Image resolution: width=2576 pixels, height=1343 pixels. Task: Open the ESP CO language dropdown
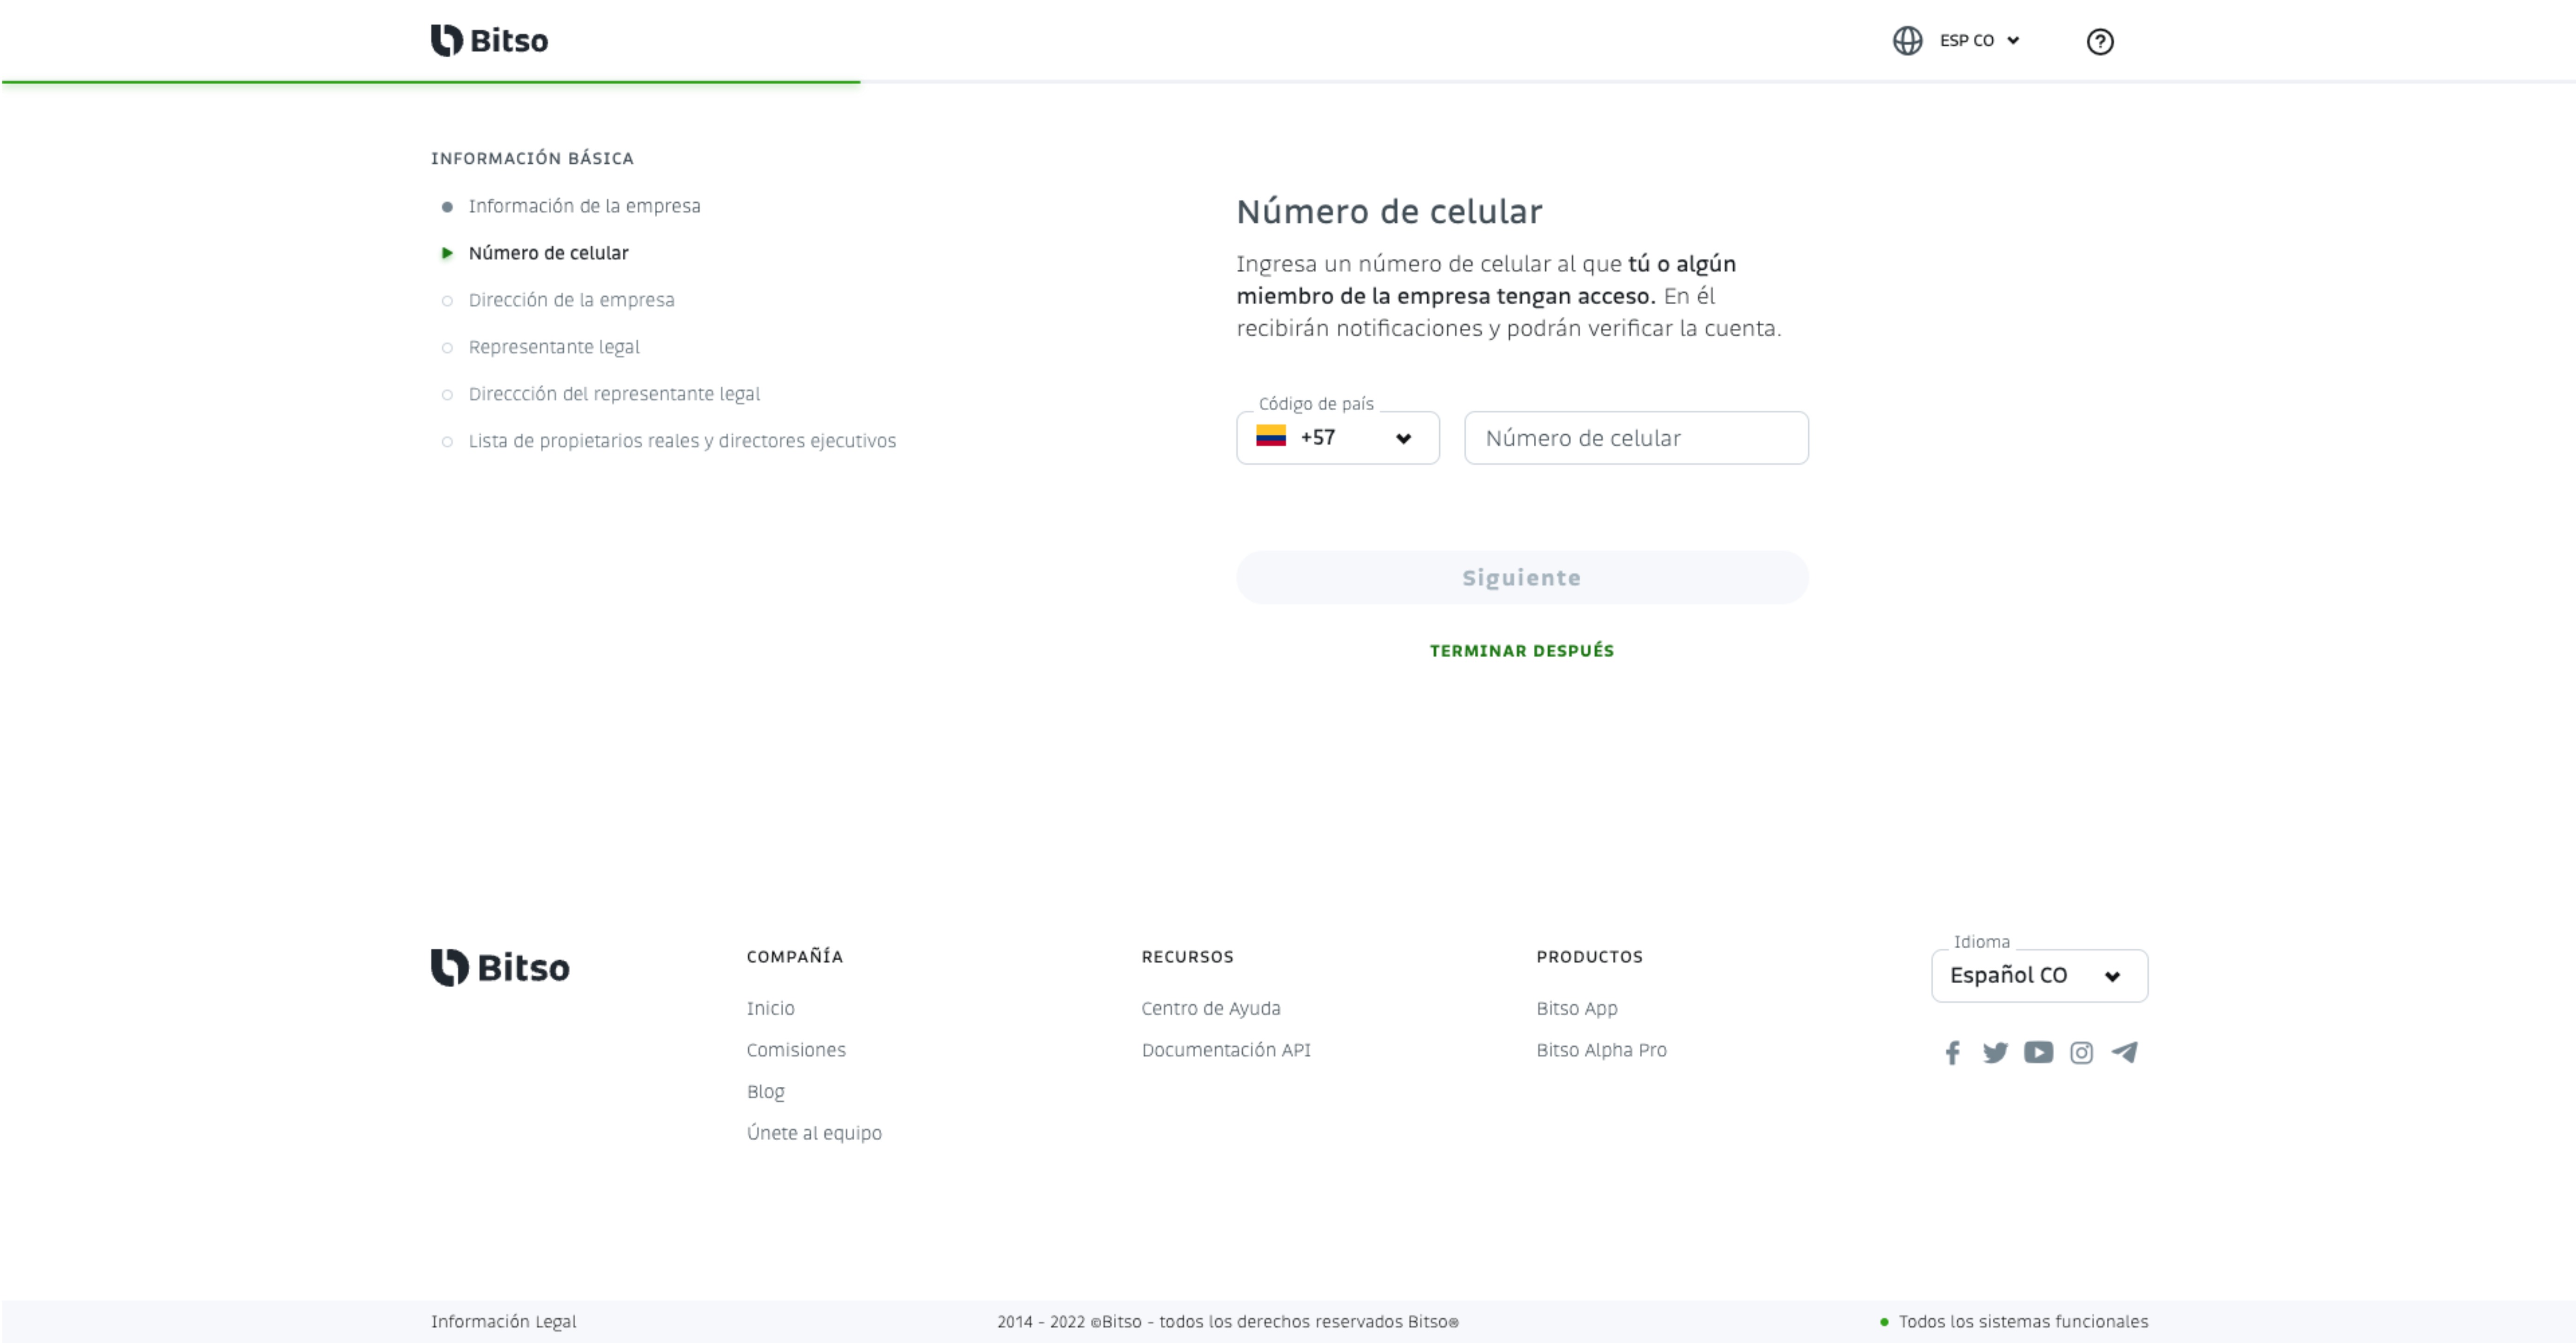point(1979,41)
